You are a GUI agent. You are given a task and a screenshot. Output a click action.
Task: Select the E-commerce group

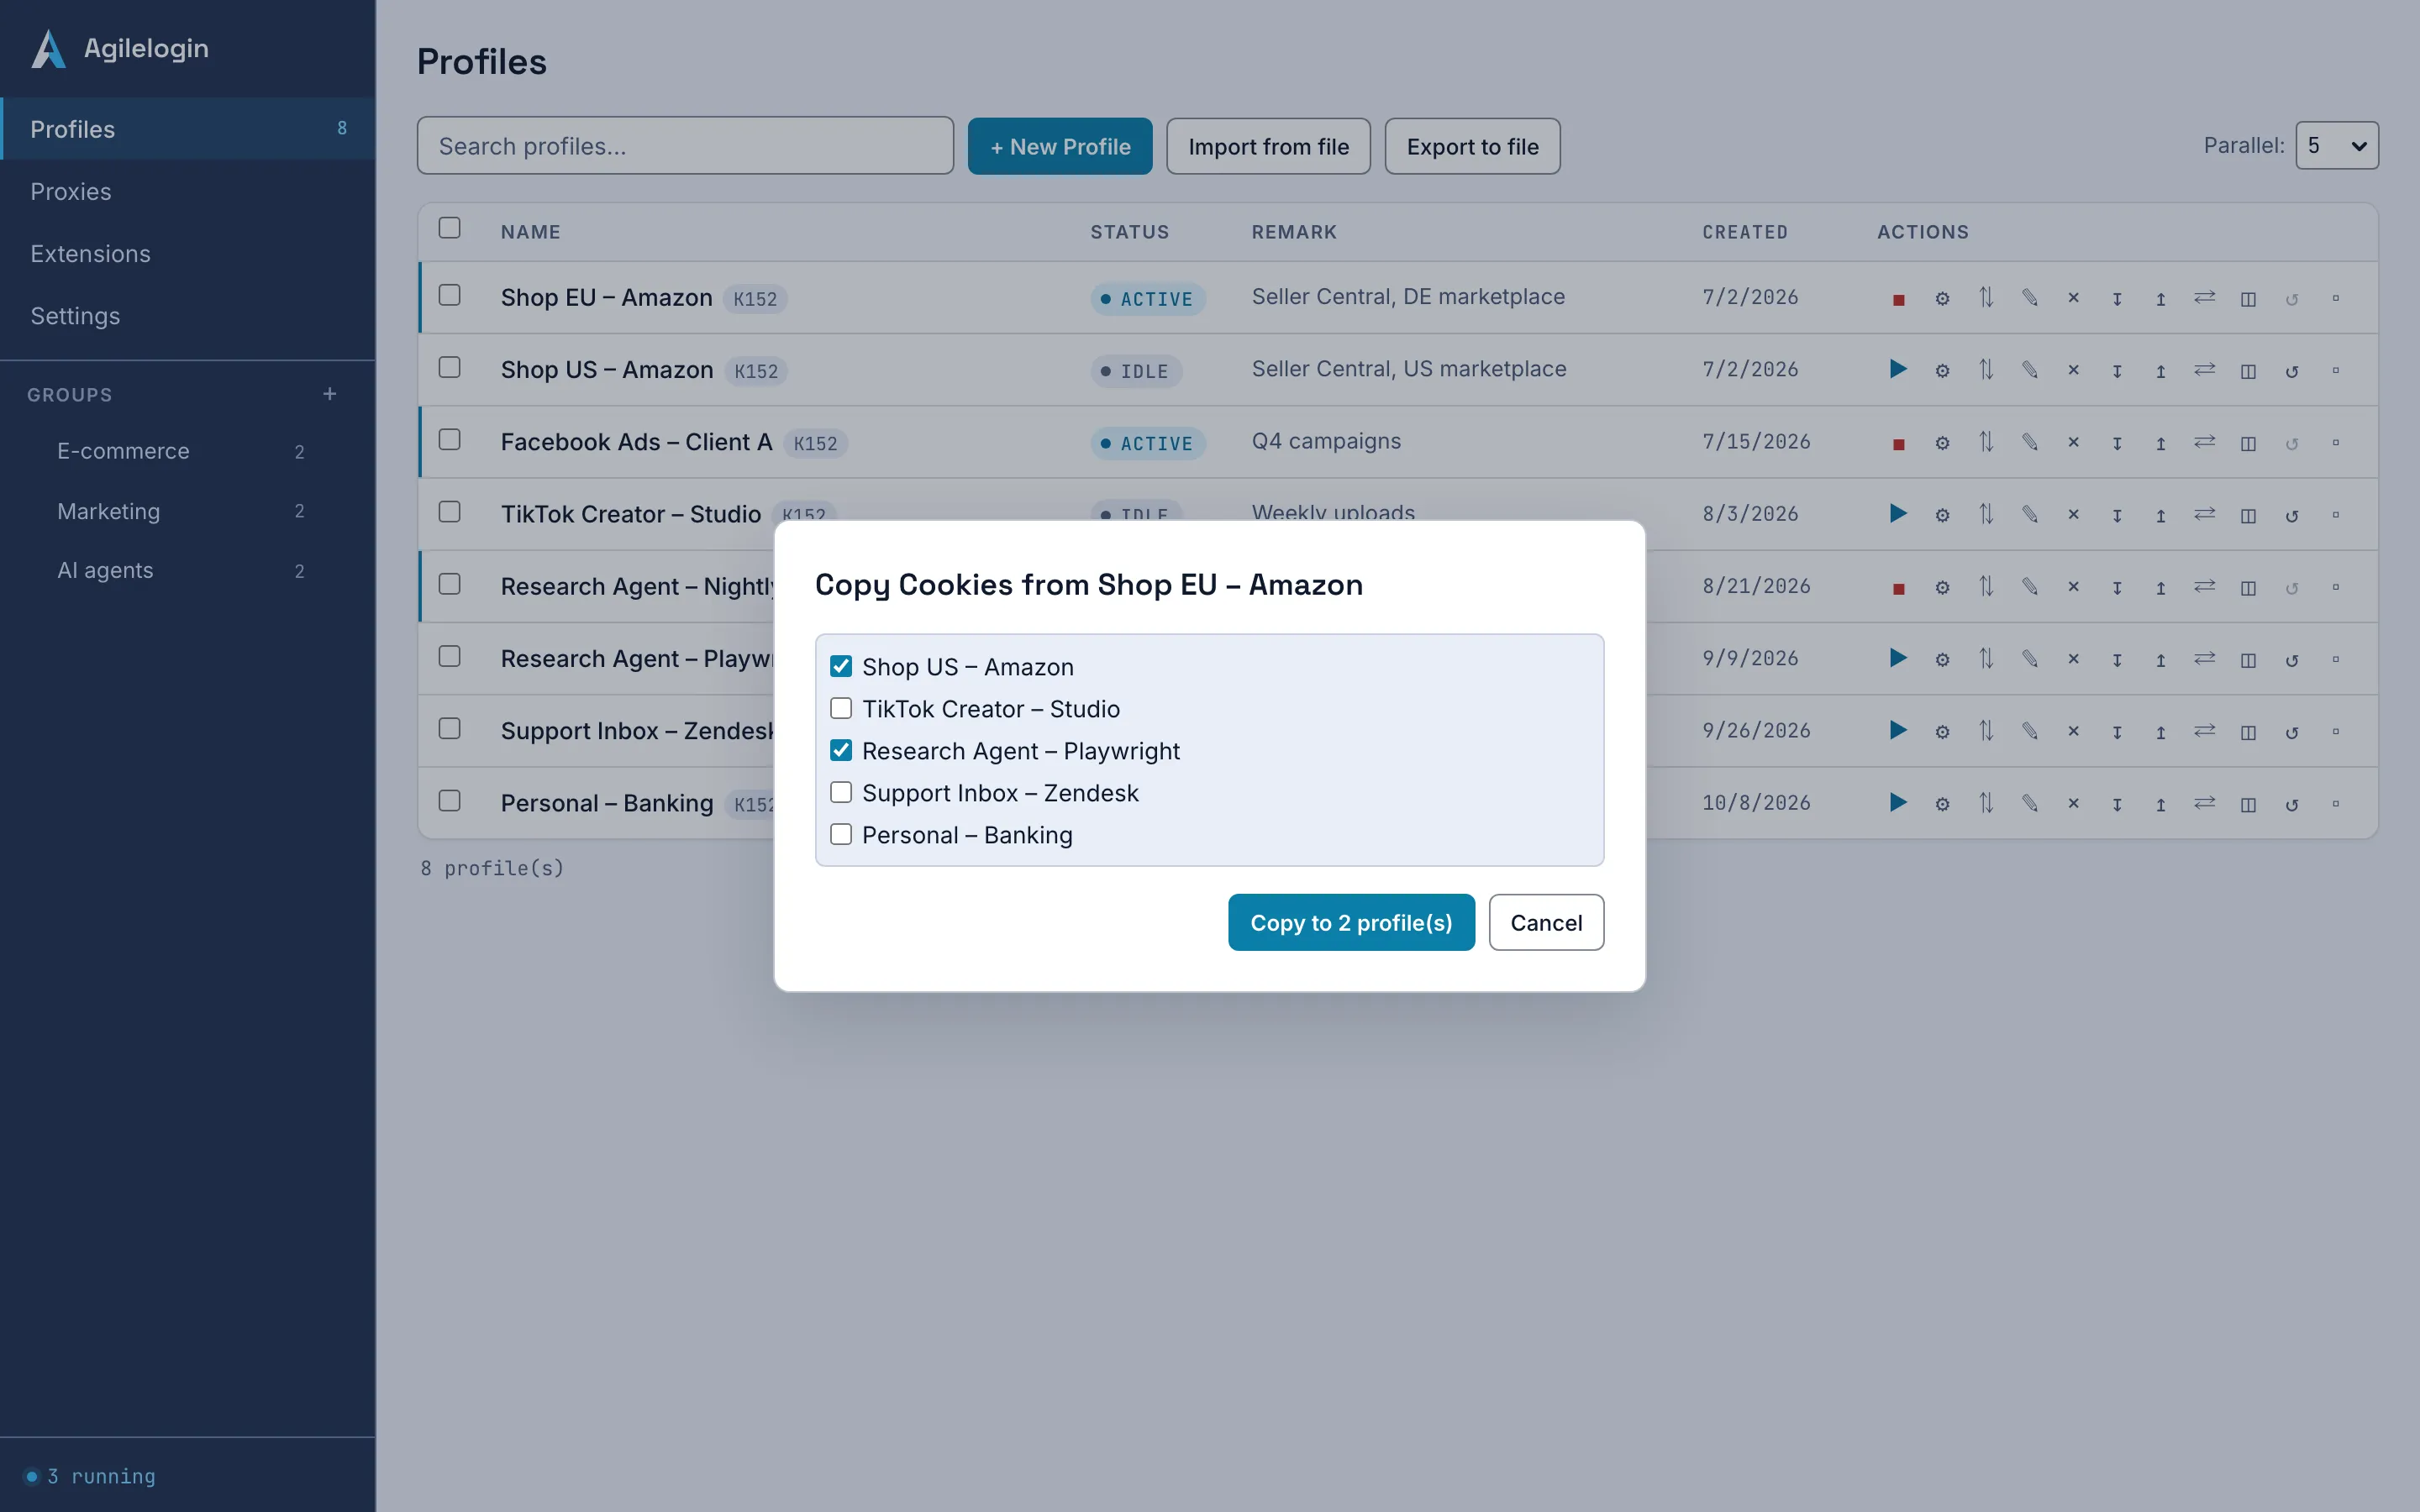180,451
